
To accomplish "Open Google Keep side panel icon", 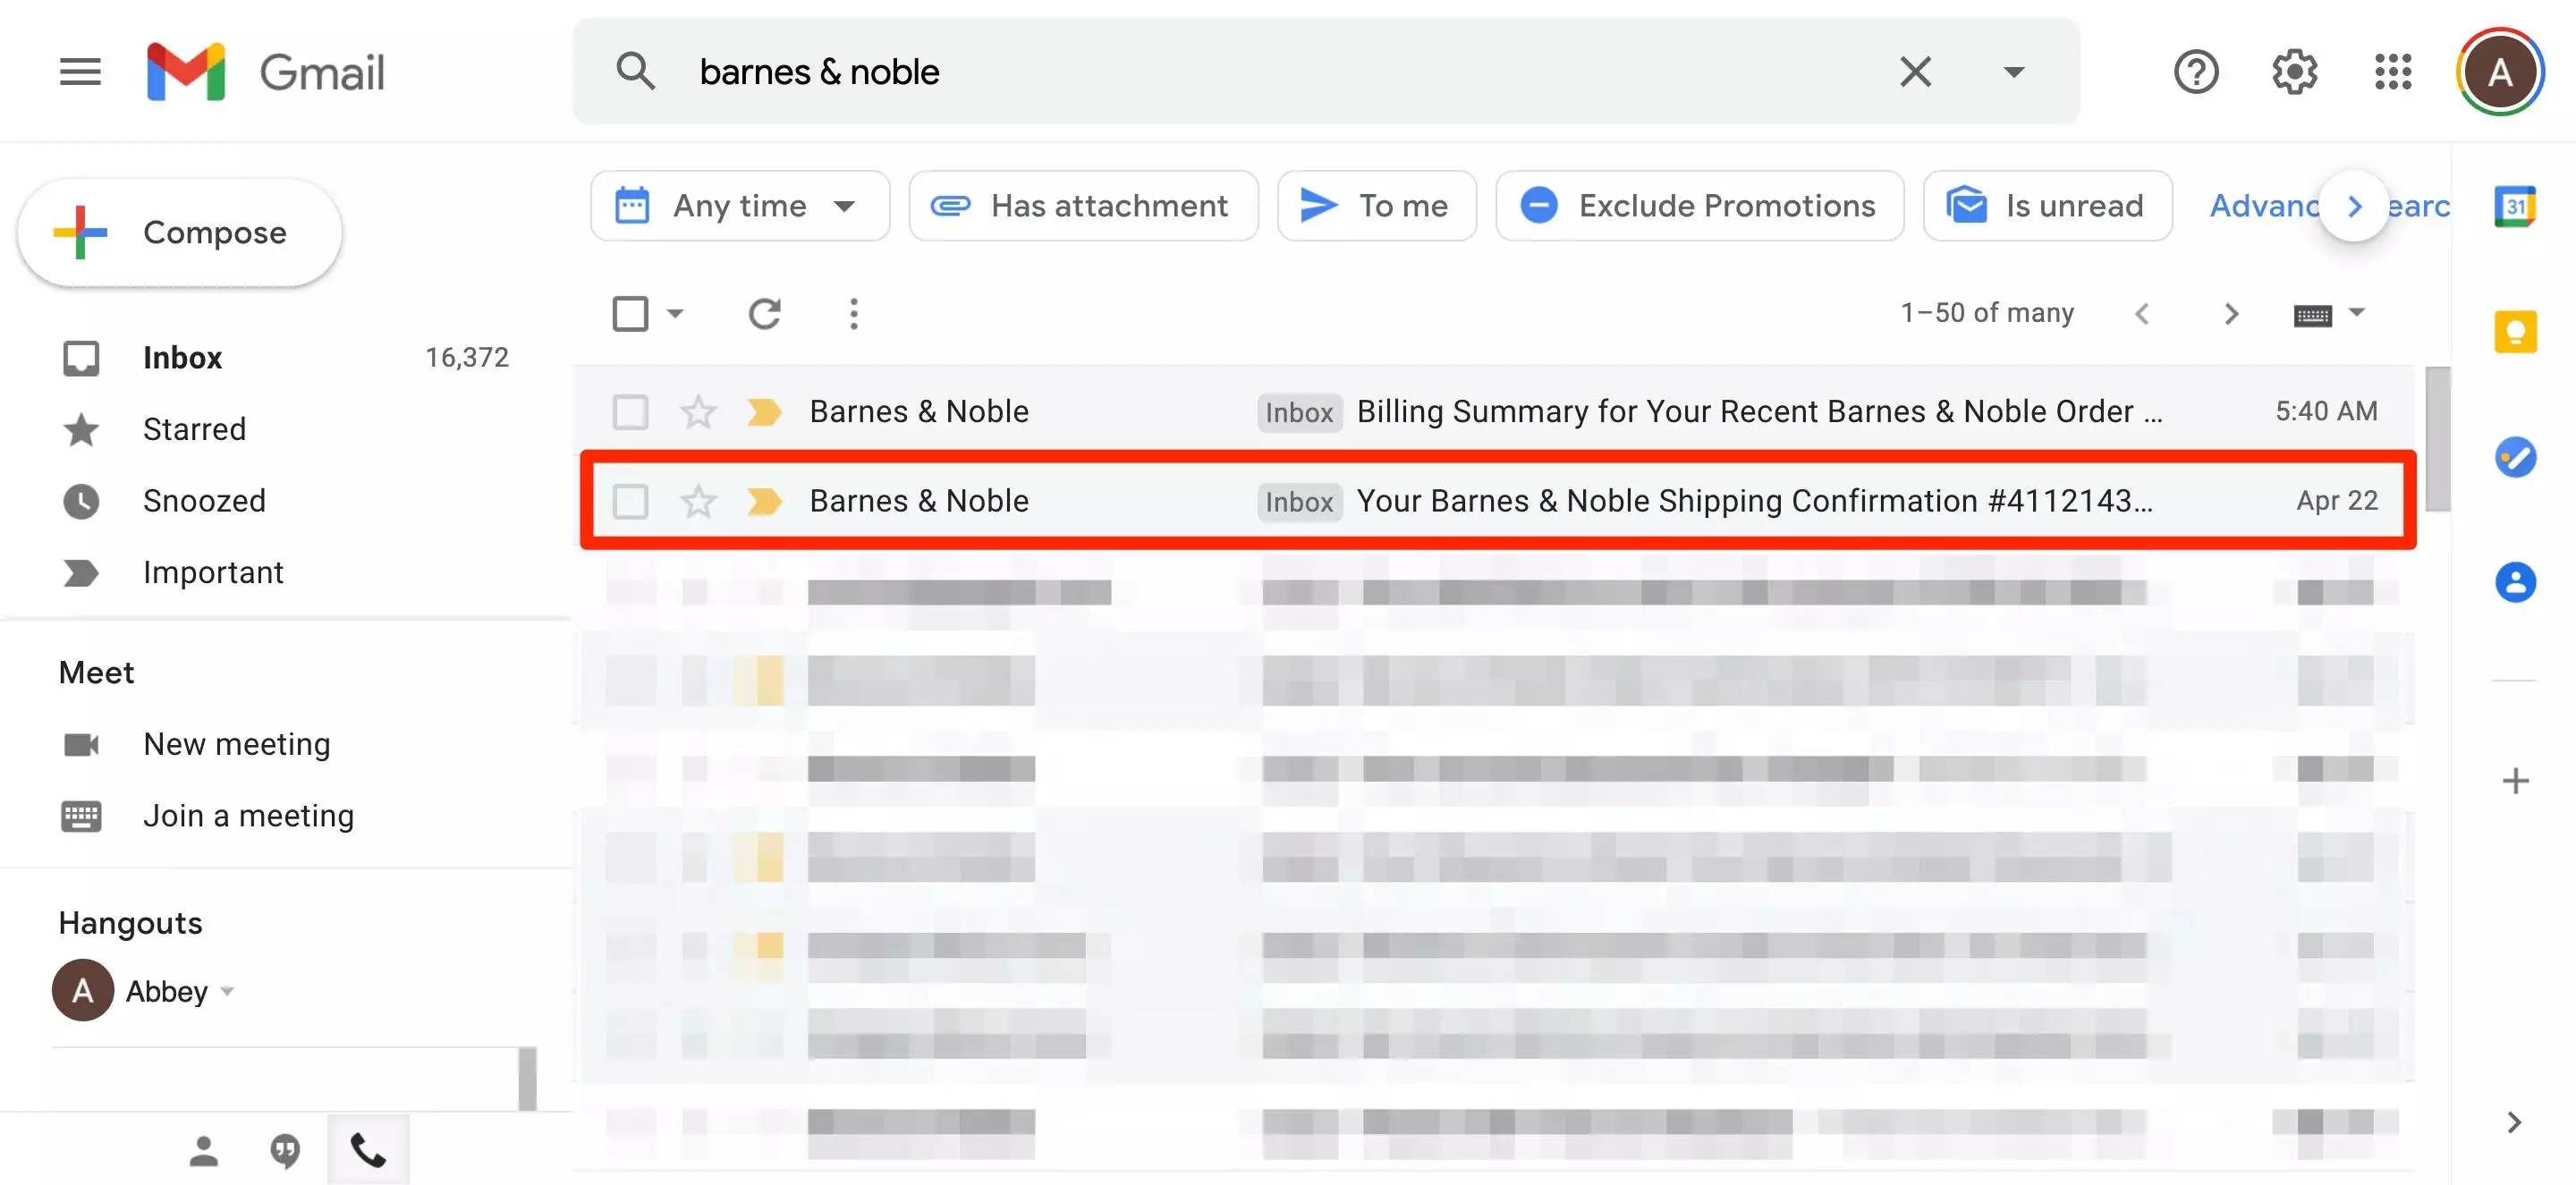I will (x=2515, y=332).
